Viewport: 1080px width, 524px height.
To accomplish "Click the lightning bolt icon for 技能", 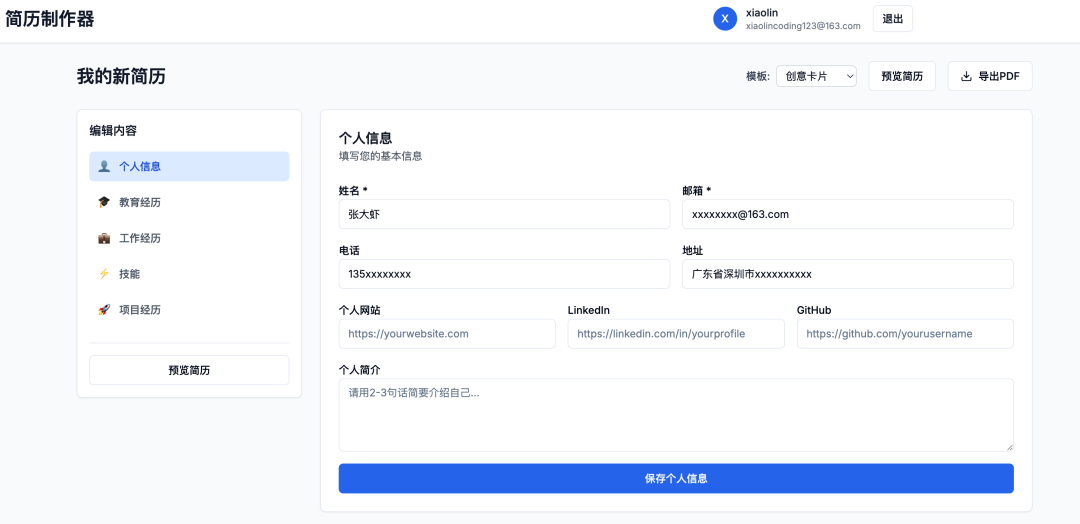I will [104, 273].
